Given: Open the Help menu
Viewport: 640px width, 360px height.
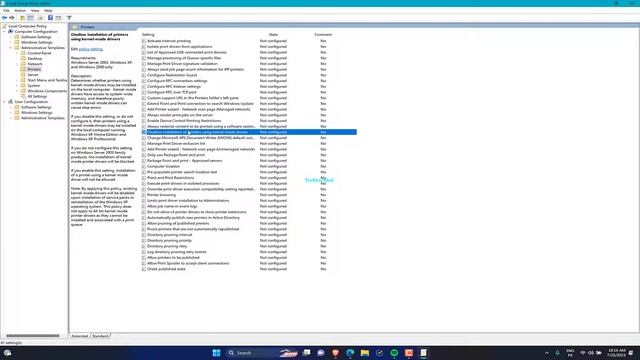Looking at the screenshot, I should pos(48,11).
